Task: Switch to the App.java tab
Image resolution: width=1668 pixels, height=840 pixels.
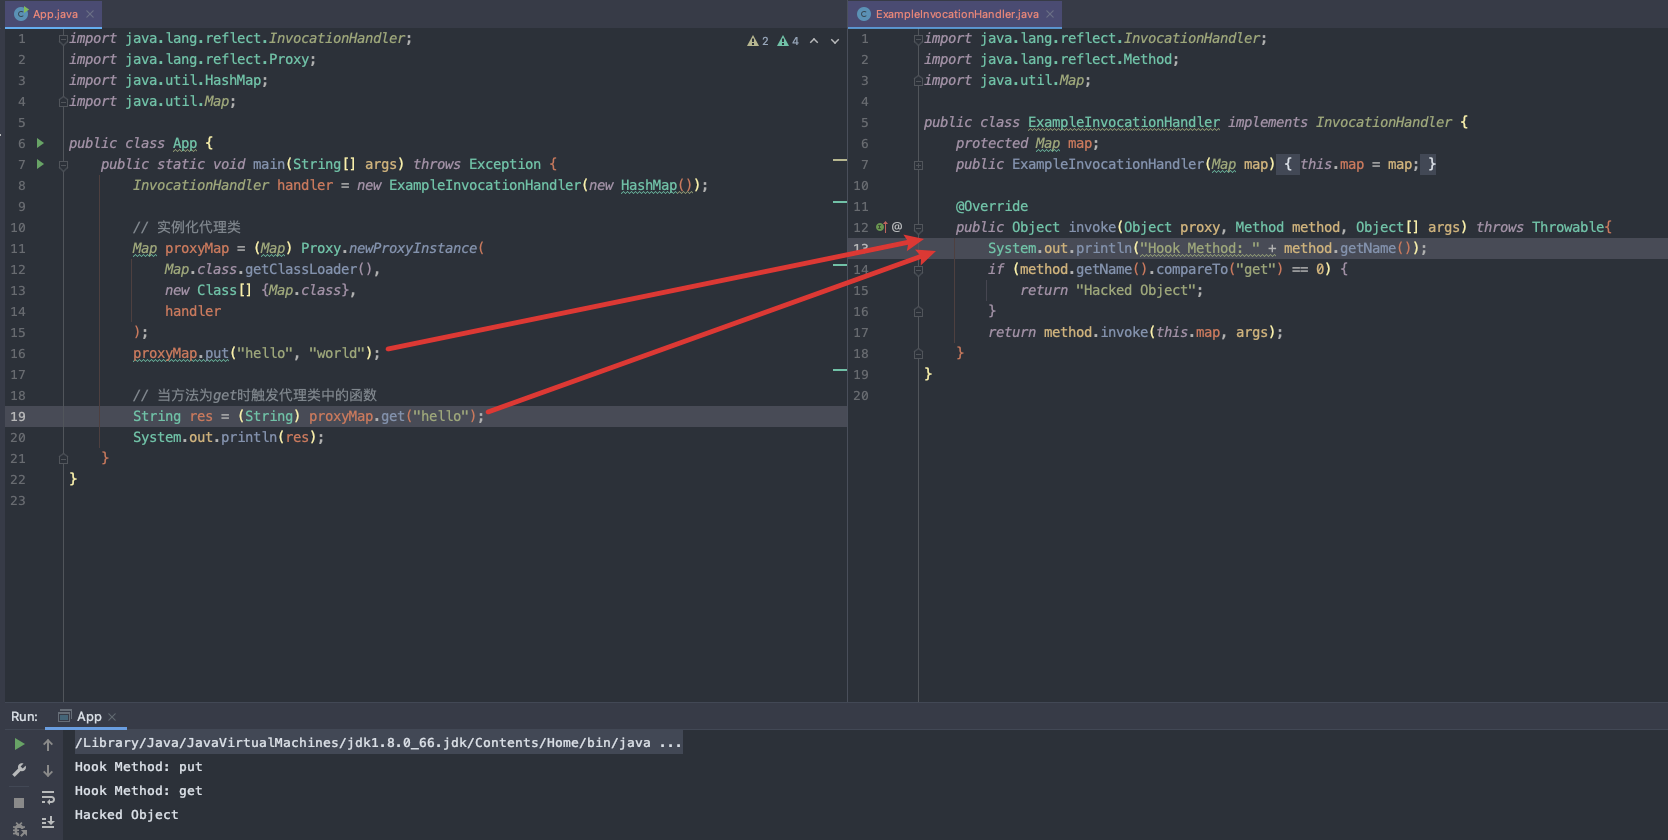Action: (55, 14)
